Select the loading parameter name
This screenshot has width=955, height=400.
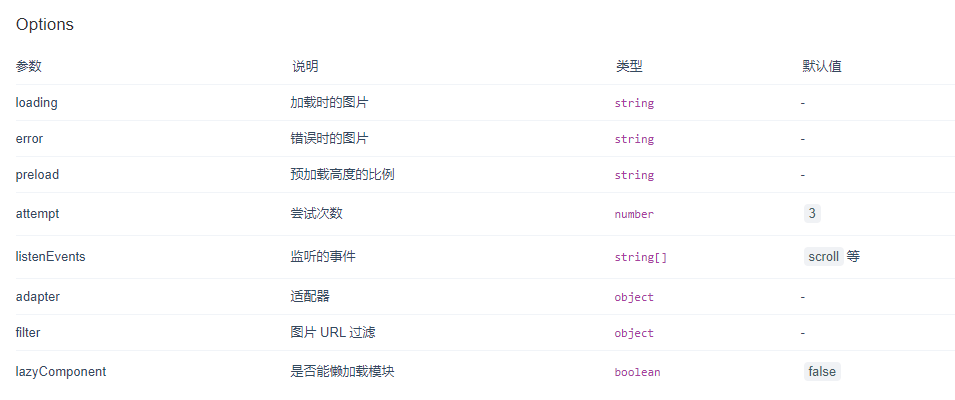coord(37,102)
